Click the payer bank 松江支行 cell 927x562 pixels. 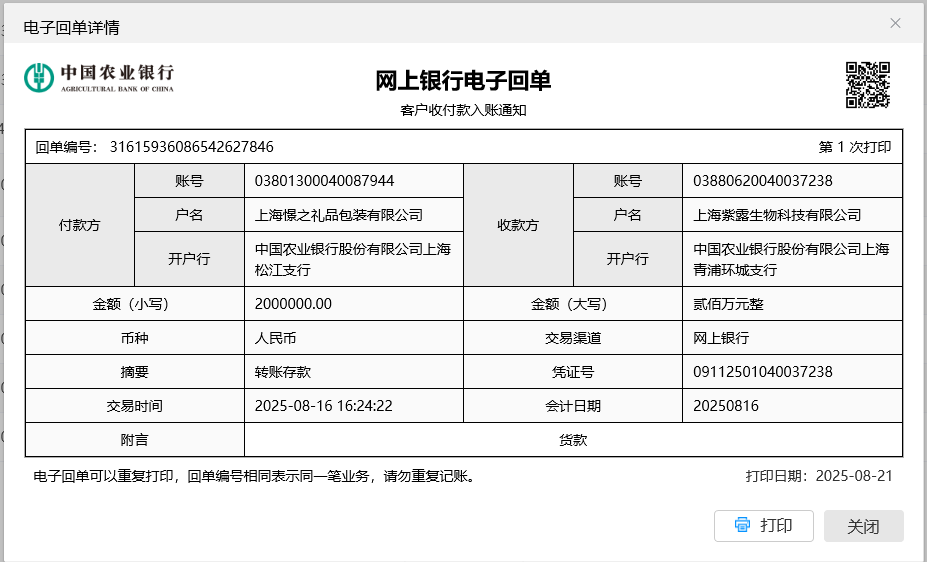pos(352,259)
